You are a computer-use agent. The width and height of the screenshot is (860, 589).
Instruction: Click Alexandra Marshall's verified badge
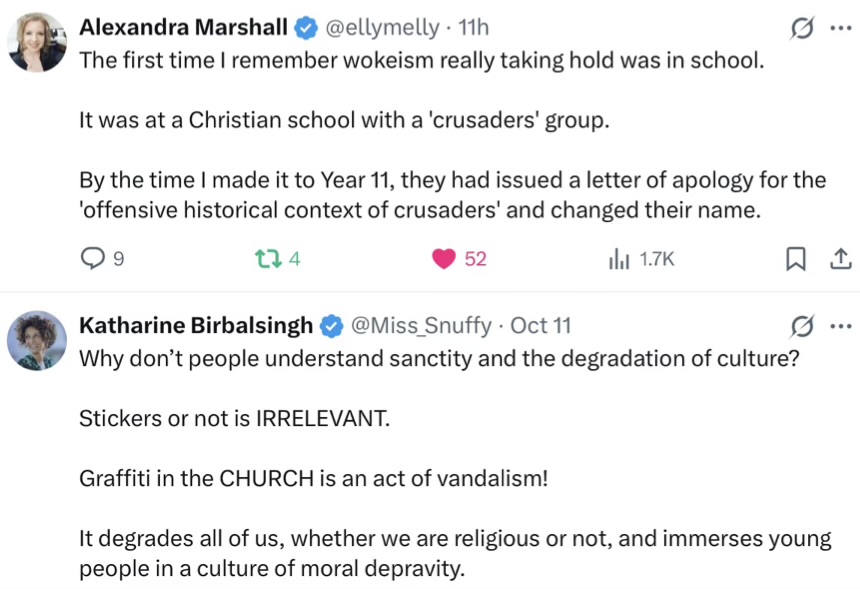coord(306,27)
